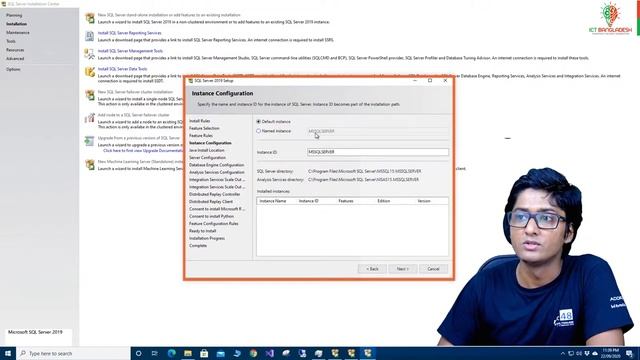Image resolution: width=640 pixels, height=360 pixels.
Task: Open Microsoft Store from the taskbar
Action: (204, 353)
